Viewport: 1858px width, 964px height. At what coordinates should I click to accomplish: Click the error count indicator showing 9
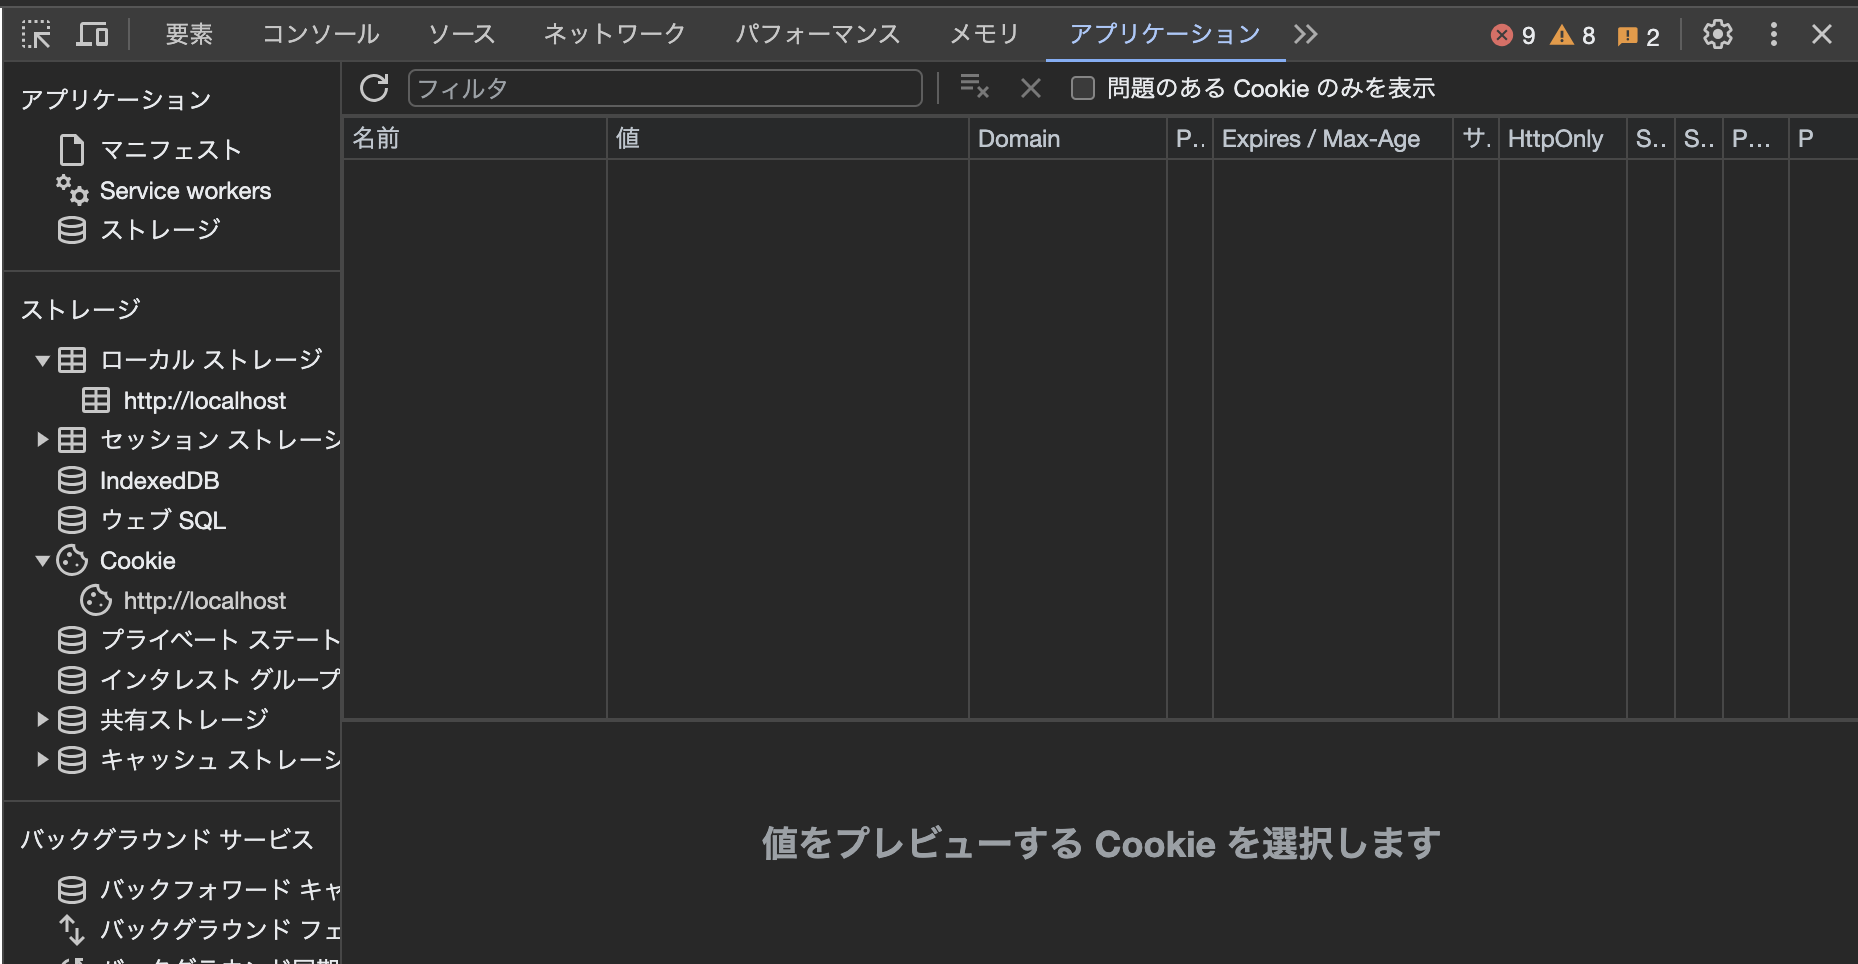tap(1513, 35)
